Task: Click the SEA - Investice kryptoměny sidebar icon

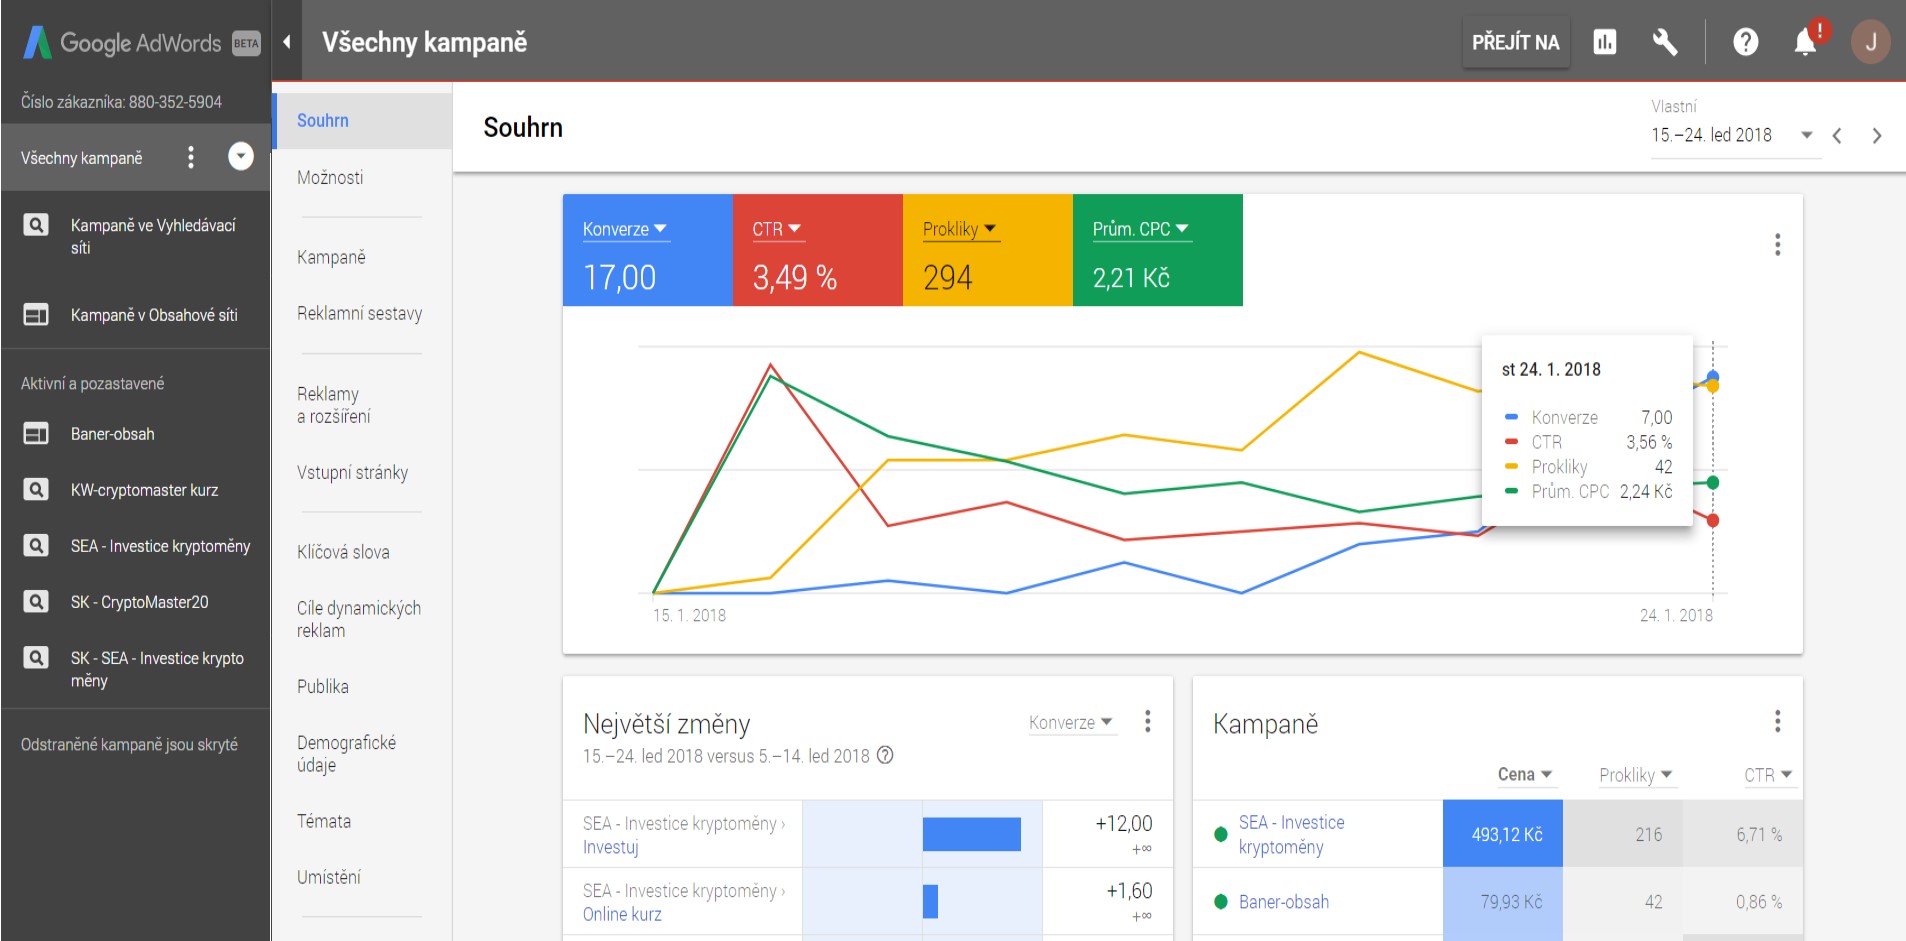Action: (36, 546)
